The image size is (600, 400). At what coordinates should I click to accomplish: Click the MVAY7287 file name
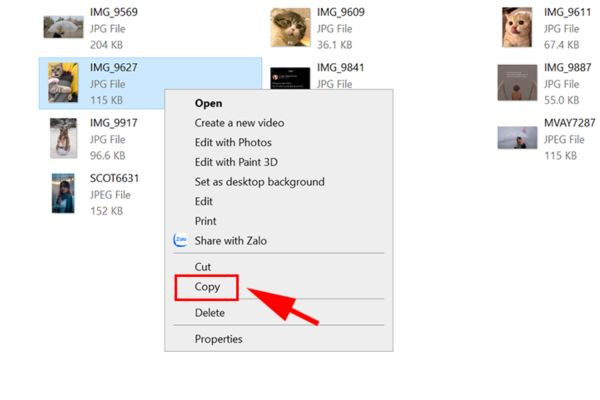pyautogui.click(x=570, y=123)
